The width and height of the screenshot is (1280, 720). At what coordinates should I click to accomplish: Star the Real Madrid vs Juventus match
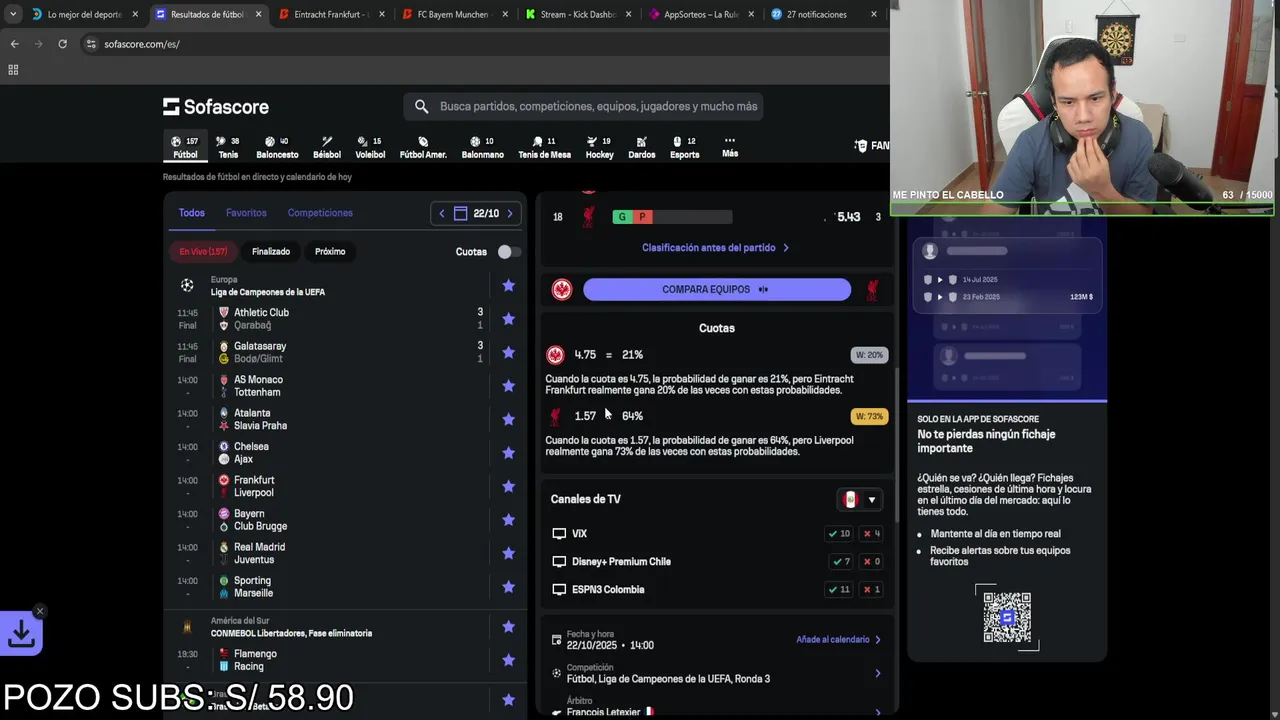pyautogui.click(x=508, y=553)
